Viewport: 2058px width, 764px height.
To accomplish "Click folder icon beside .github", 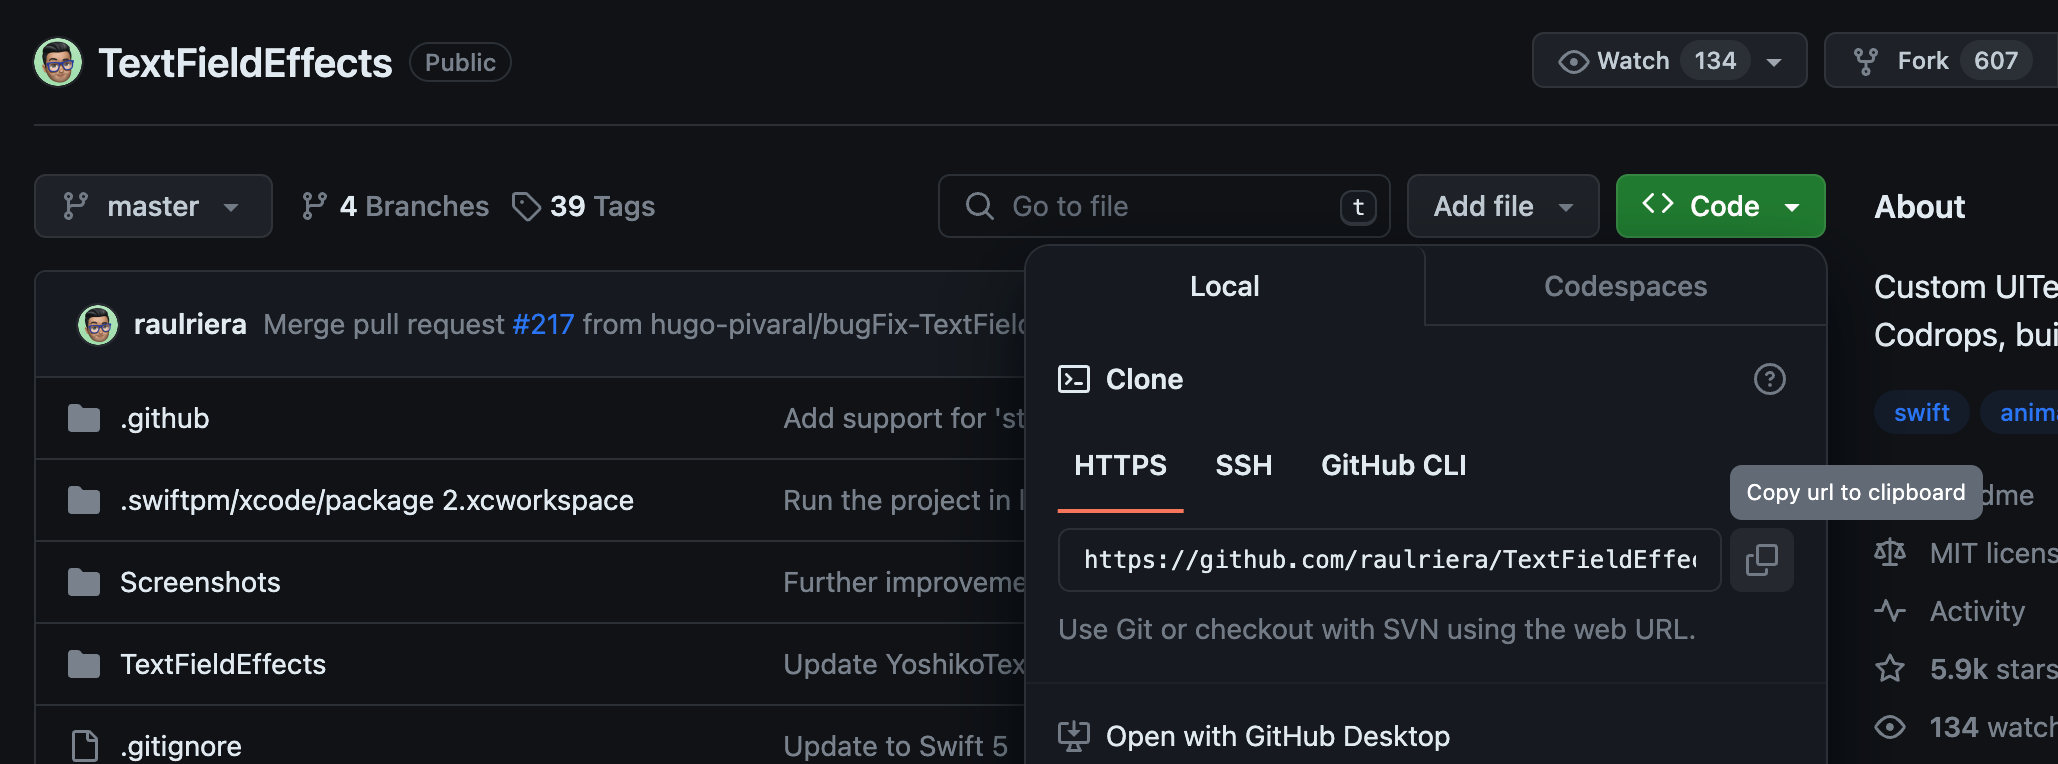I will pos(84,418).
